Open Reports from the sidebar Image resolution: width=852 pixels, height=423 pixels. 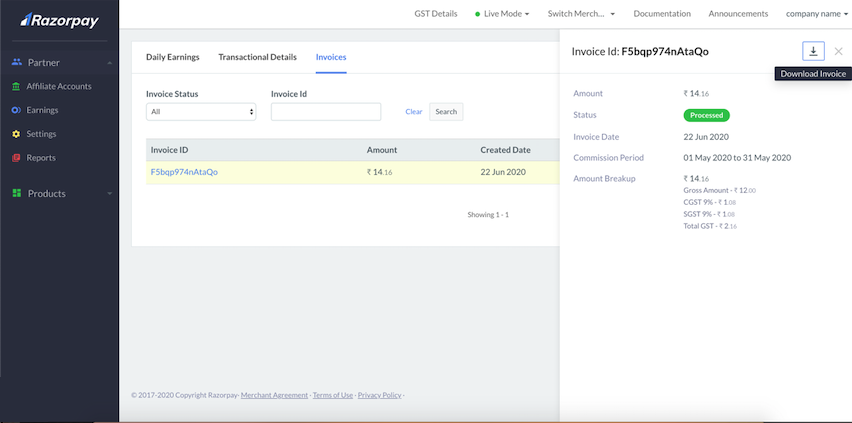41,158
